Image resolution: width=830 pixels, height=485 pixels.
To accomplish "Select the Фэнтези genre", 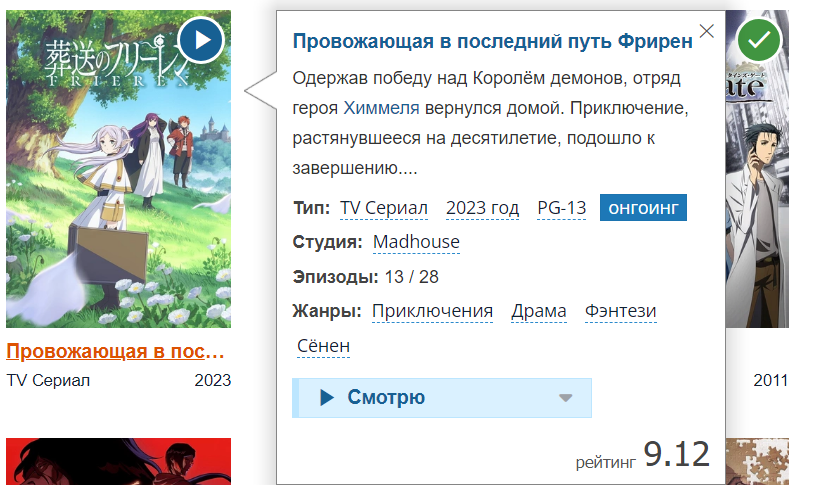I will coord(620,311).
